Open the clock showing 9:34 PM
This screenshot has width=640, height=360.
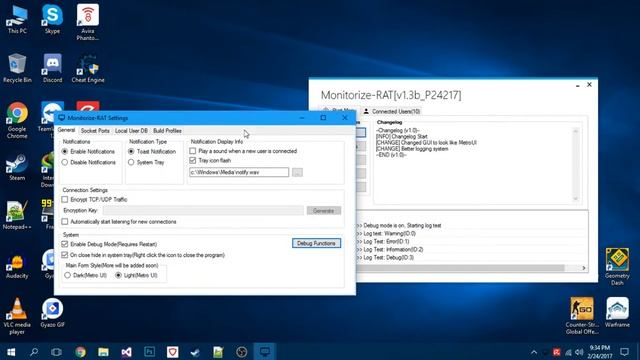(x=600, y=352)
